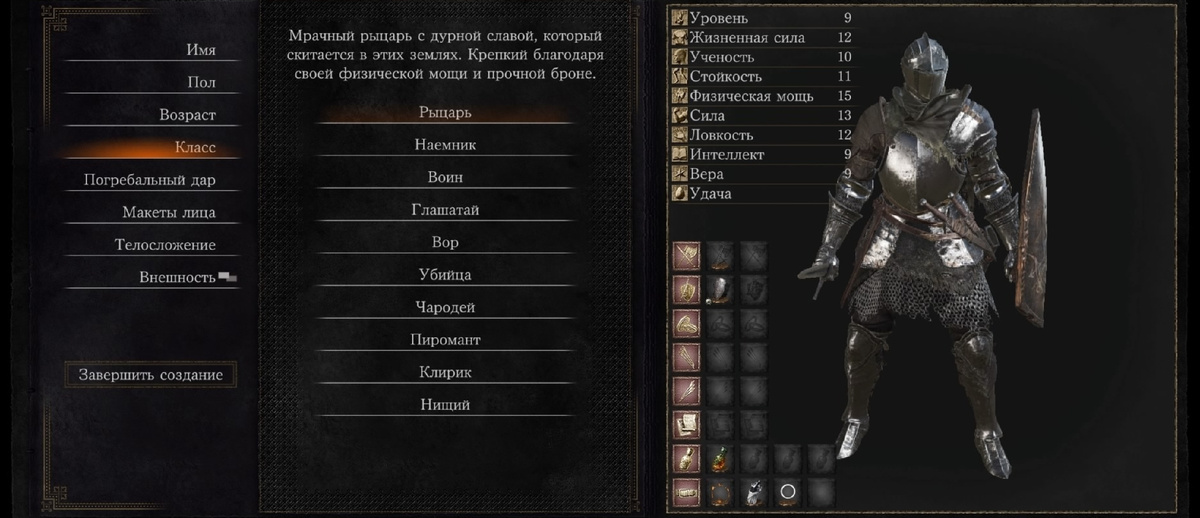Screen dimensions: 1200x518
Task: Choose the Наемник class
Action: click(445, 145)
